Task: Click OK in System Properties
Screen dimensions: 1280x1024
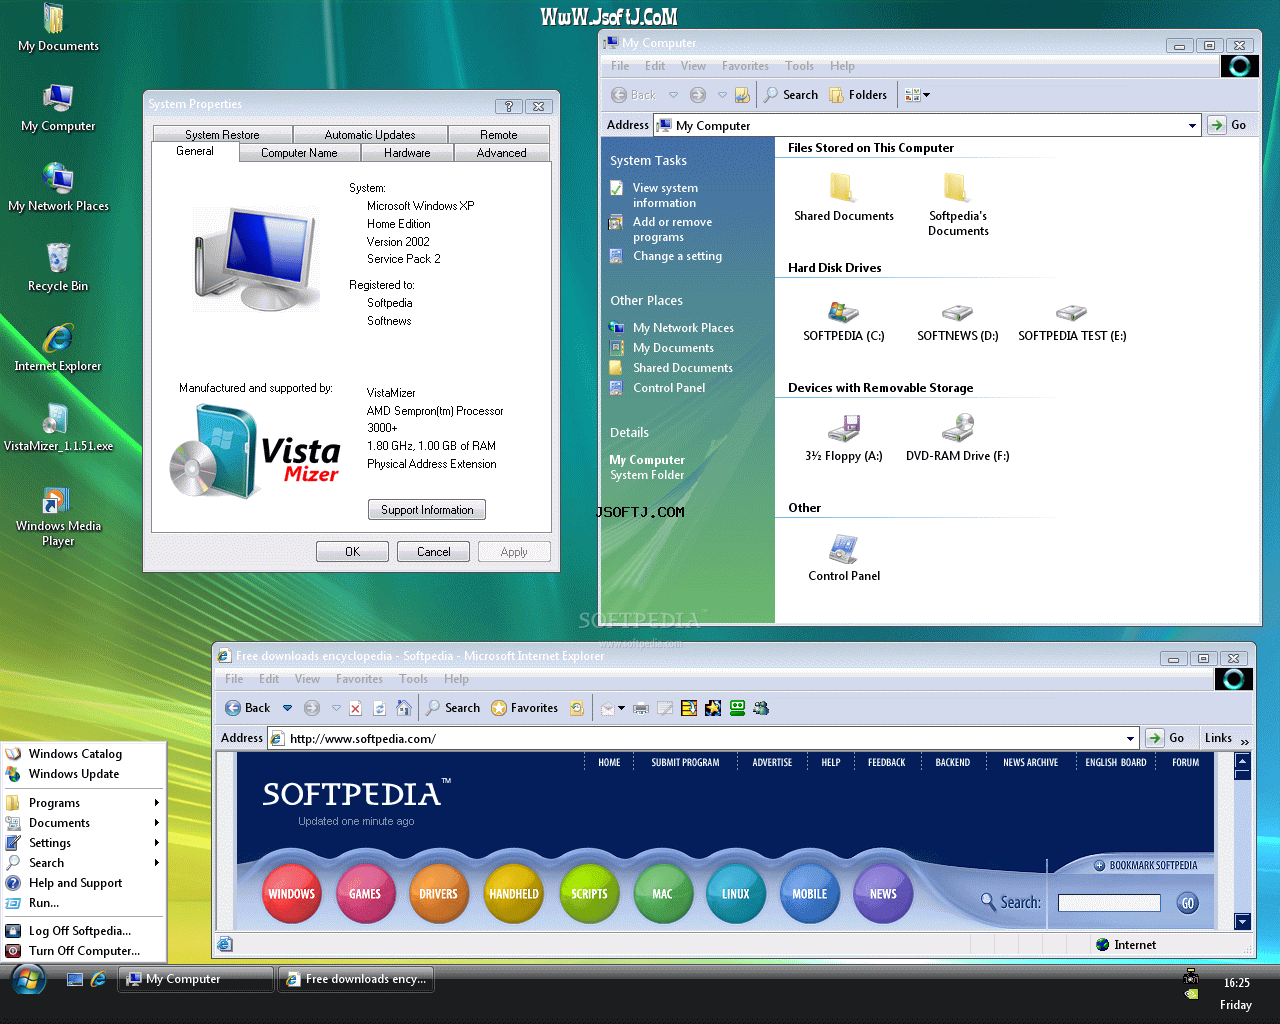Action: tap(353, 552)
